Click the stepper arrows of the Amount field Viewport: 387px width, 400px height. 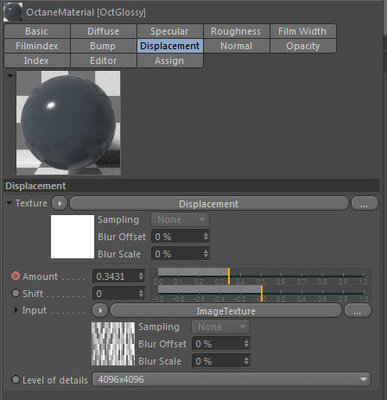tap(141, 276)
